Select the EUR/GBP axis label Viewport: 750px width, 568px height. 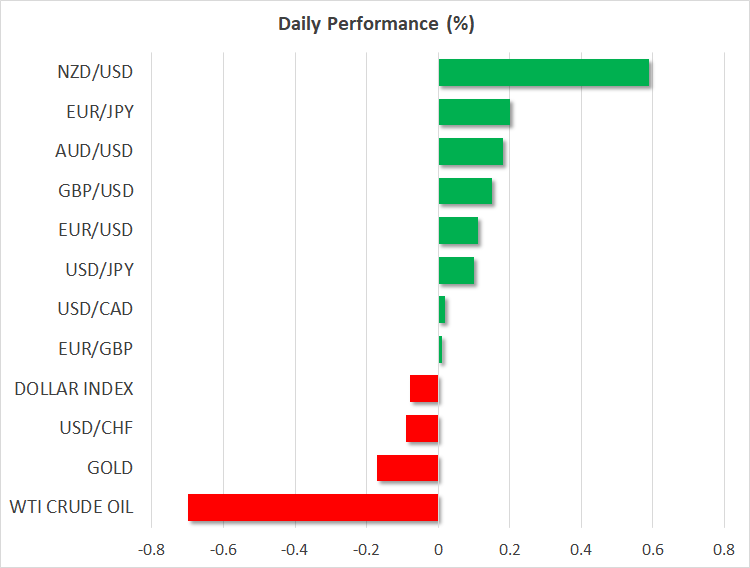95,349
